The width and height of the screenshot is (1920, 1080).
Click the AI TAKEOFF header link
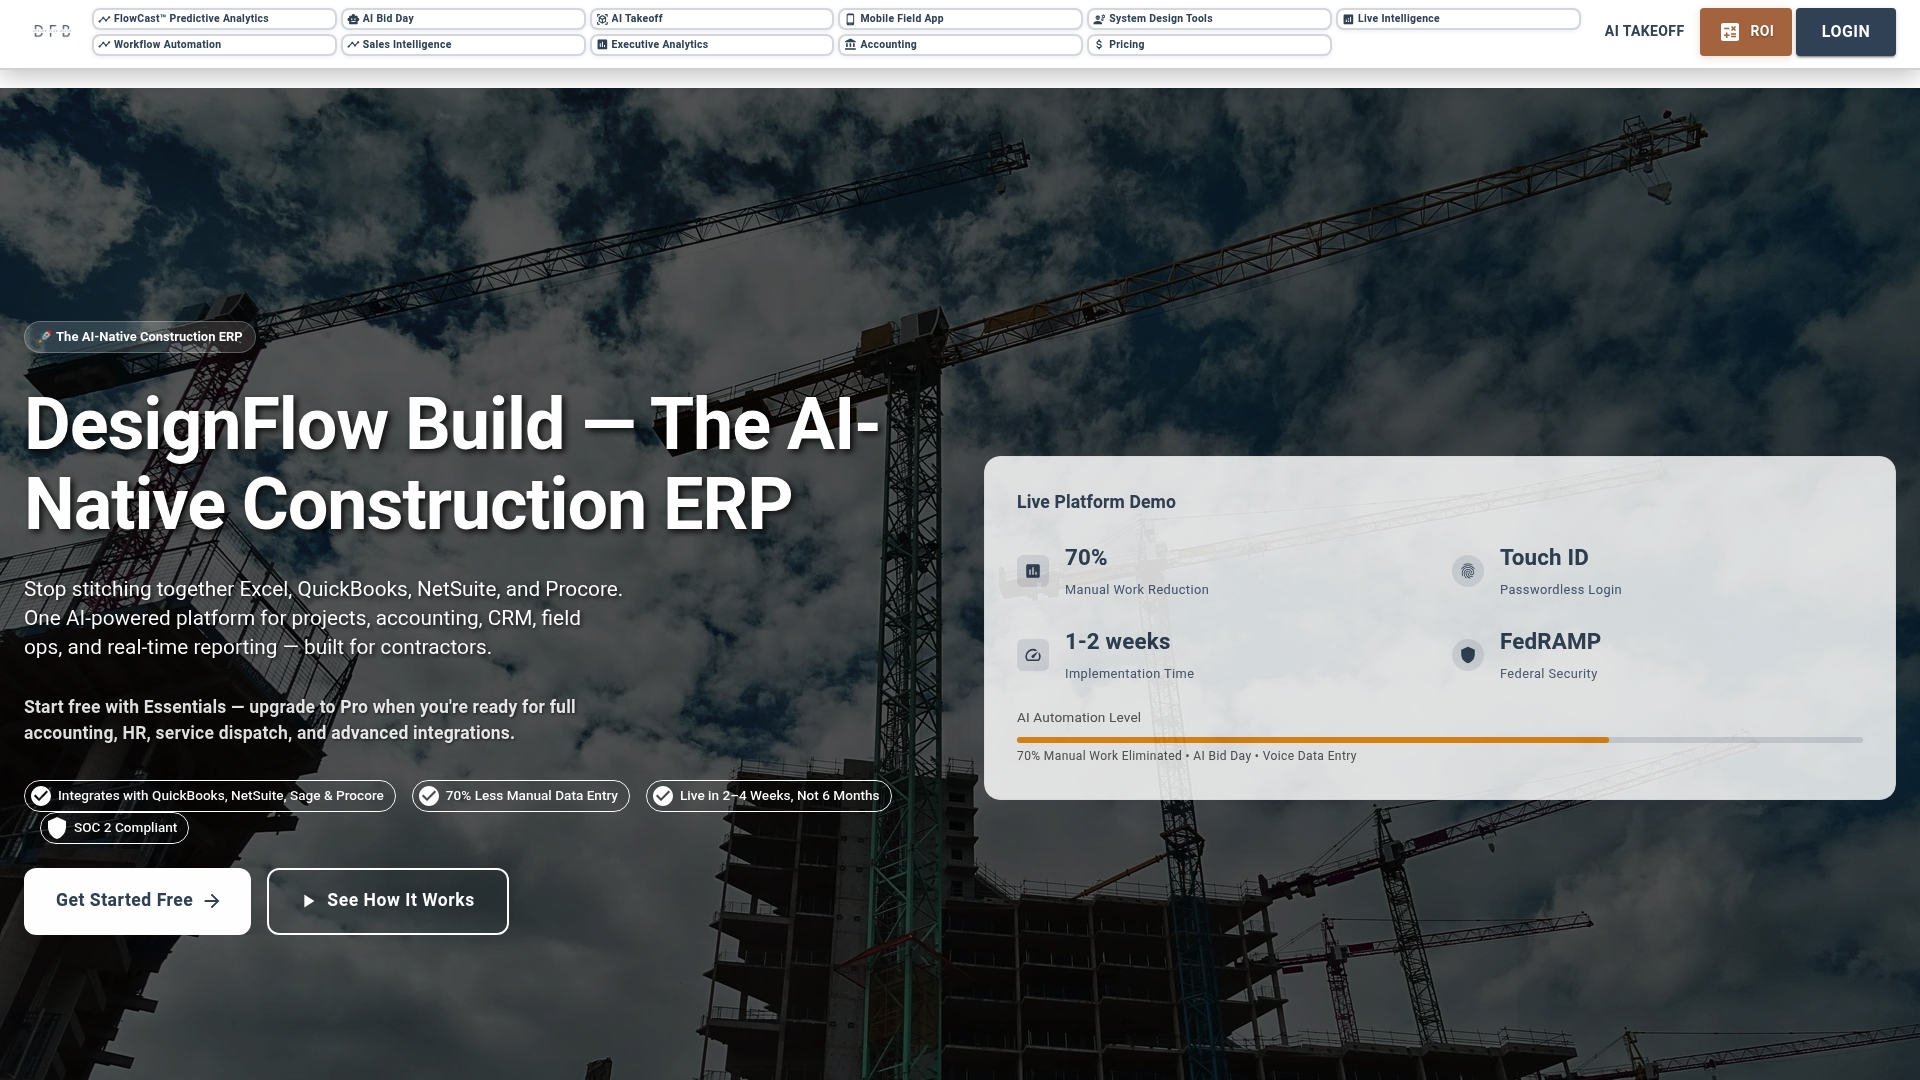pyautogui.click(x=1644, y=31)
